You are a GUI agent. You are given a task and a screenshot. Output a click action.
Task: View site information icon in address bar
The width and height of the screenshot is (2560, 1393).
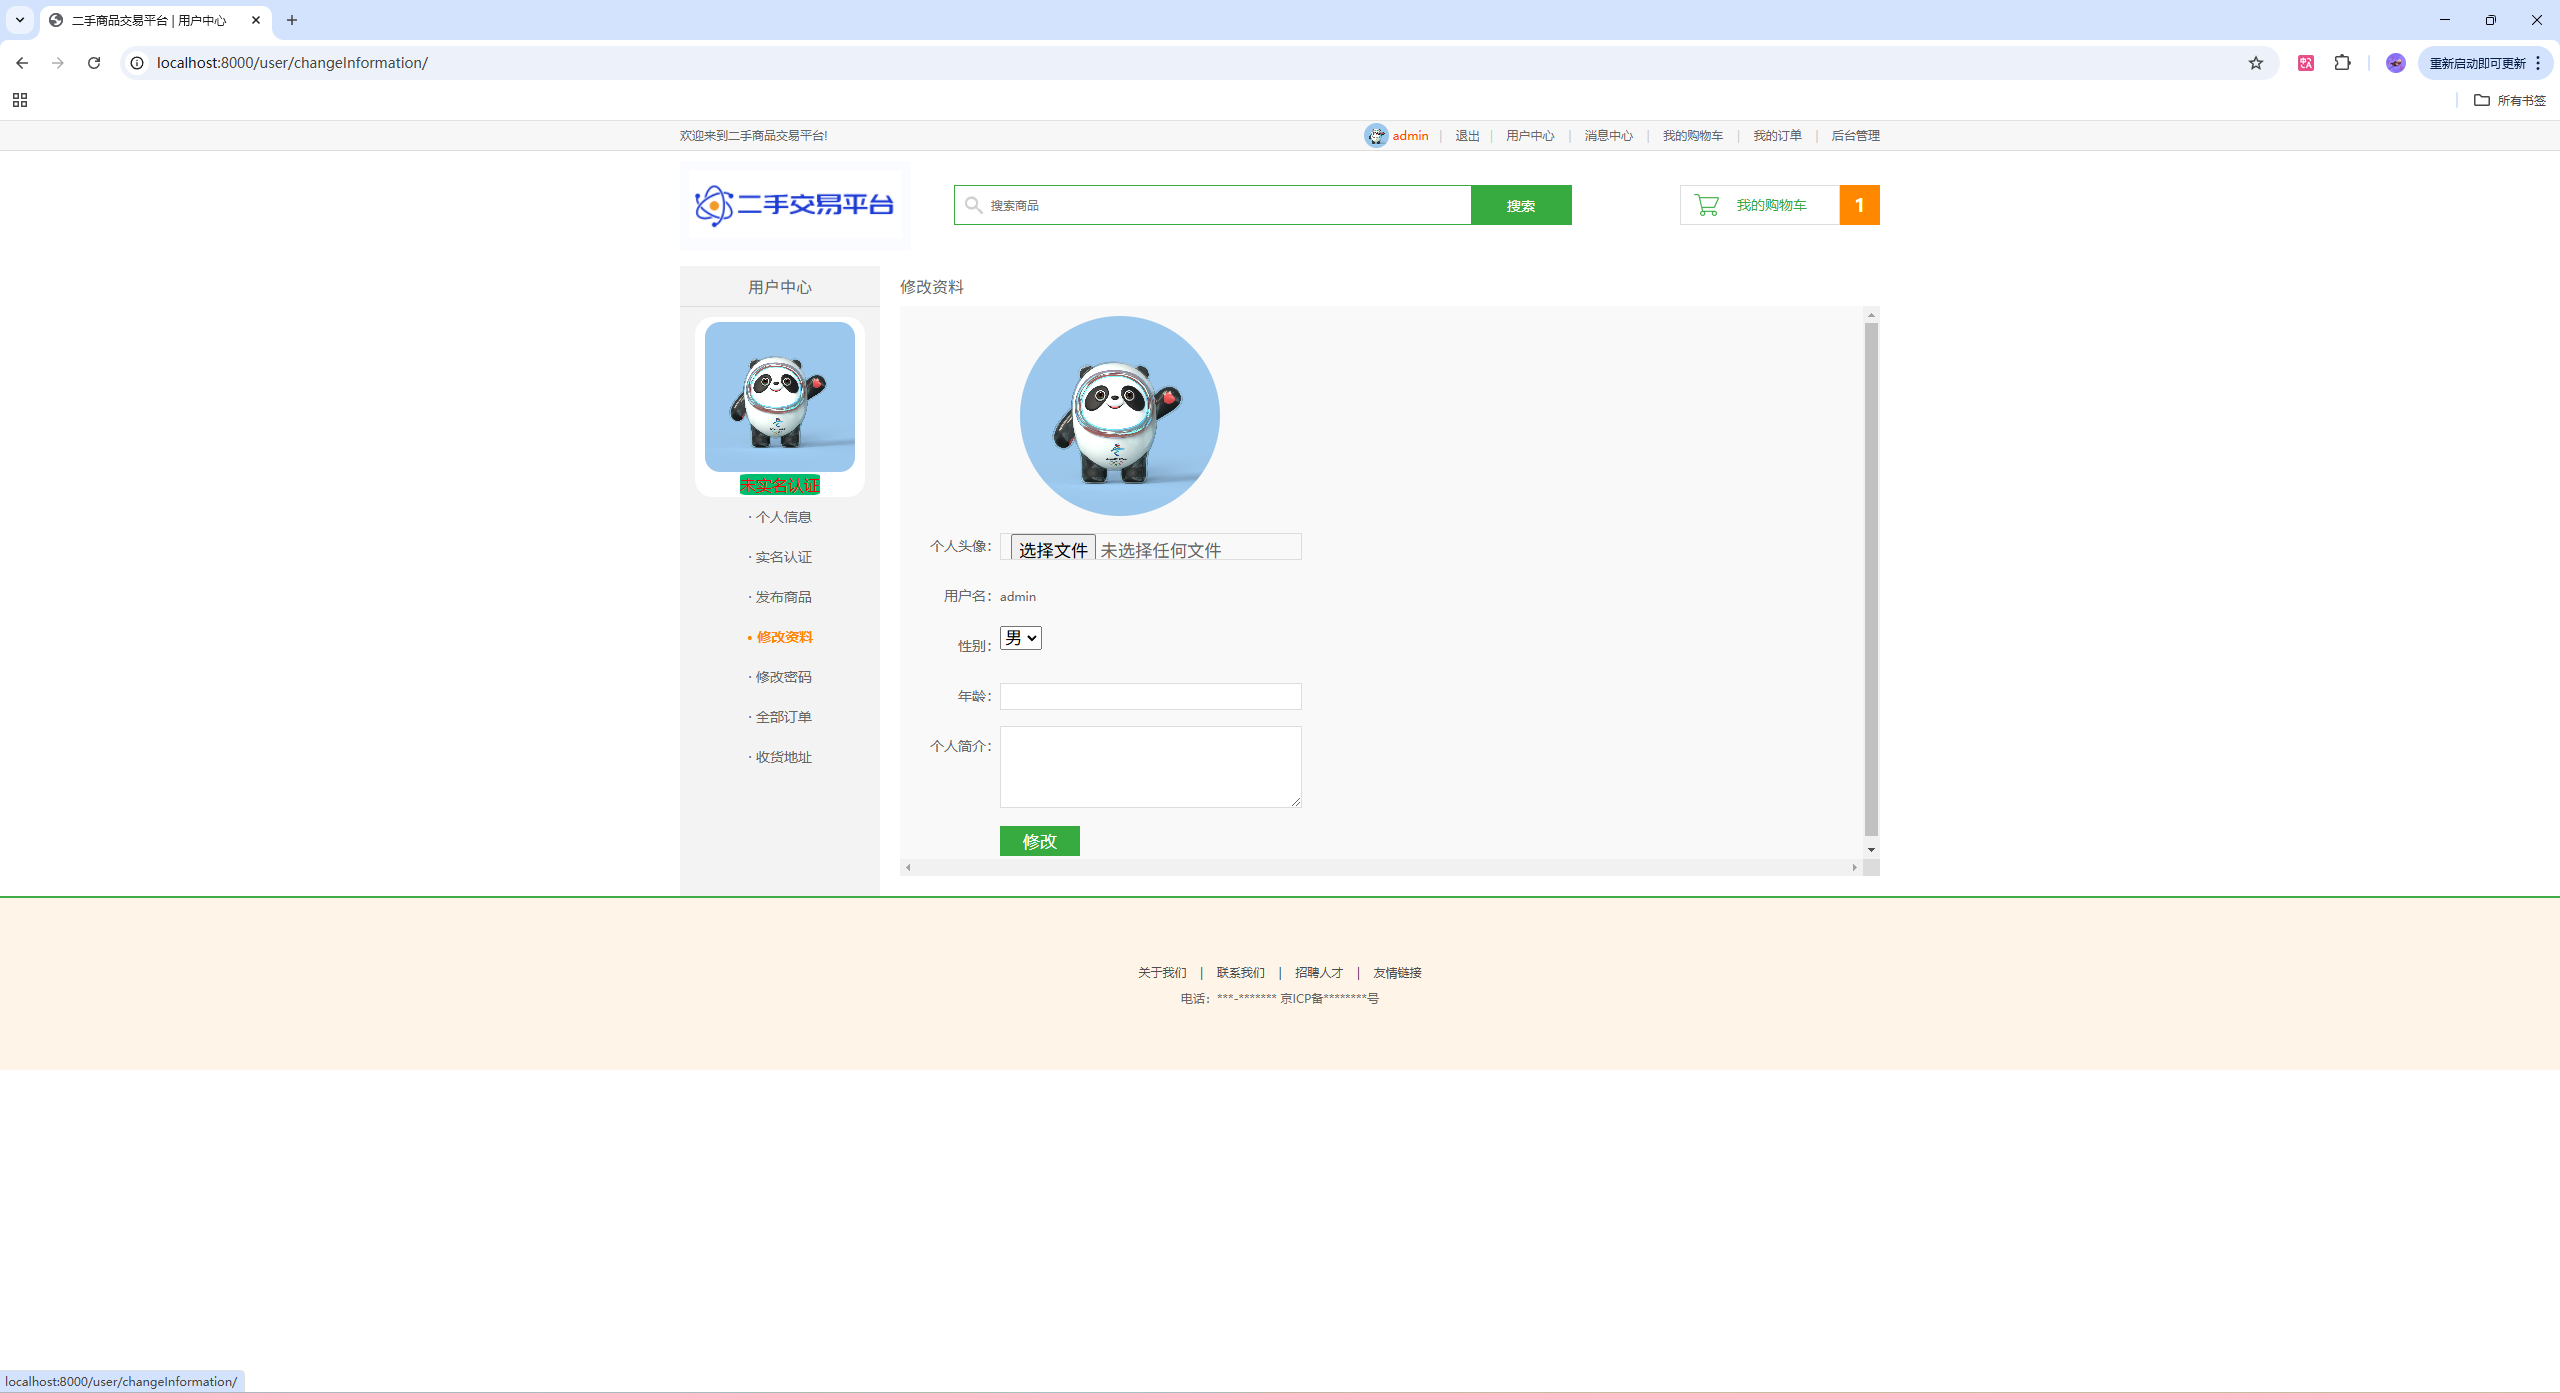tap(137, 63)
